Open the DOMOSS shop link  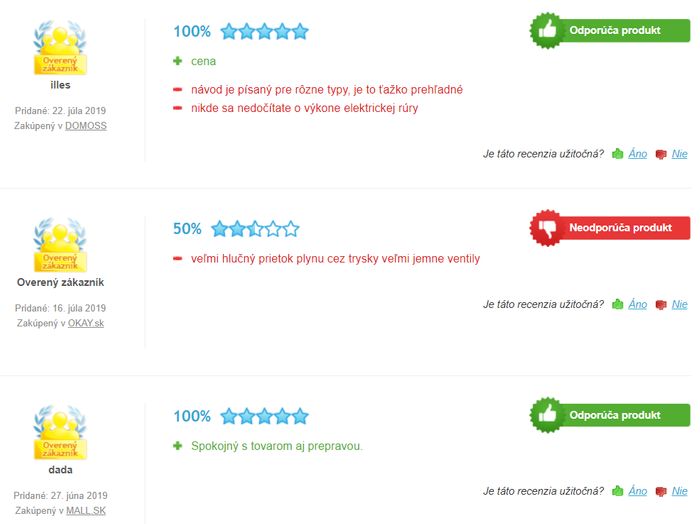pyautogui.click(x=86, y=126)
